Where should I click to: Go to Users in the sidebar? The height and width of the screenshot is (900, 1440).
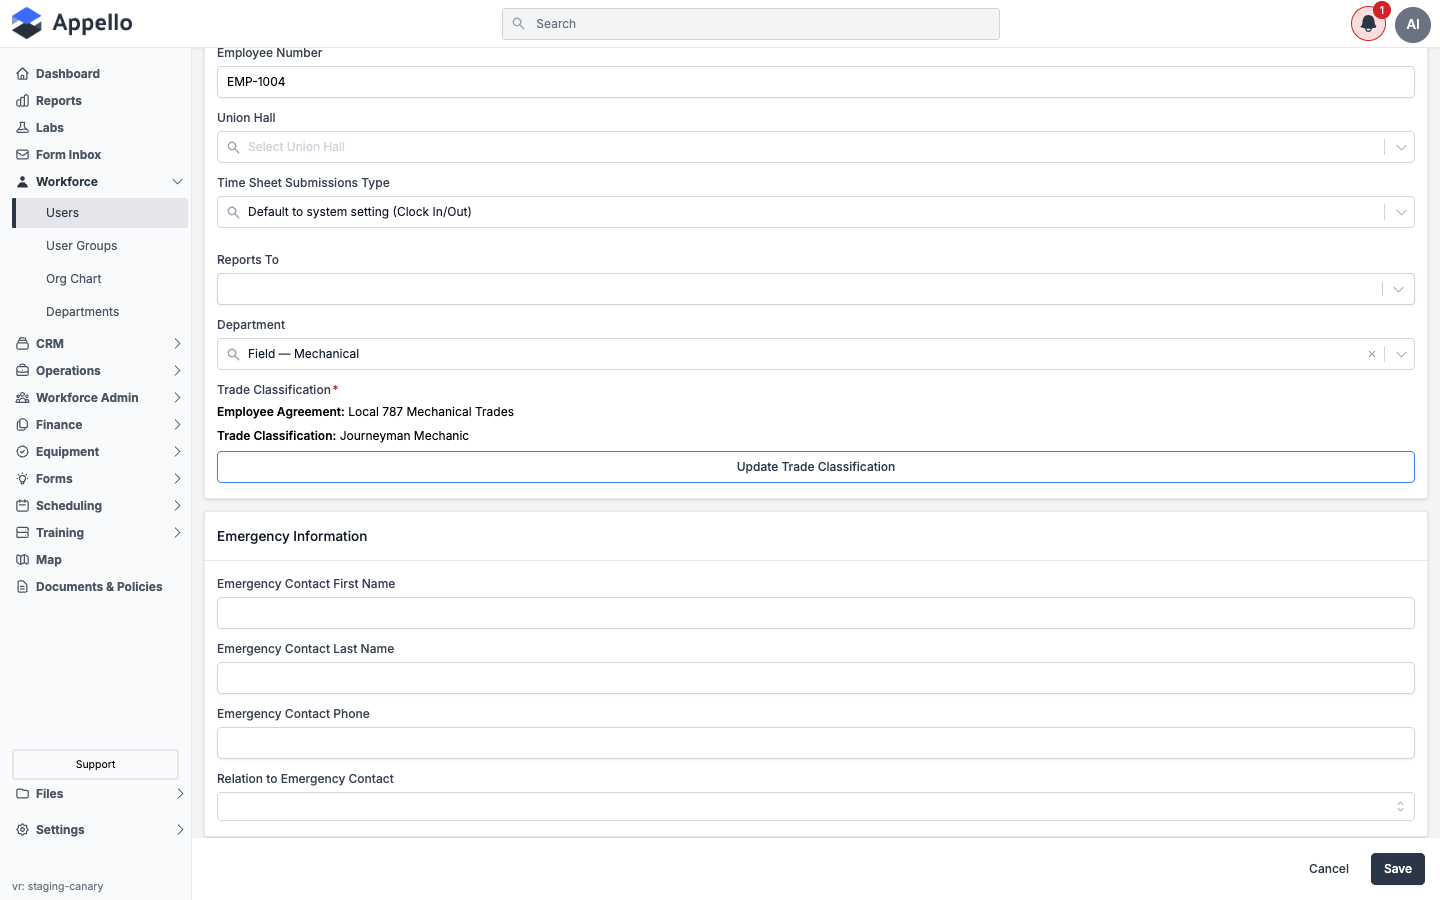pyautogui.click(x=100, y=213)
